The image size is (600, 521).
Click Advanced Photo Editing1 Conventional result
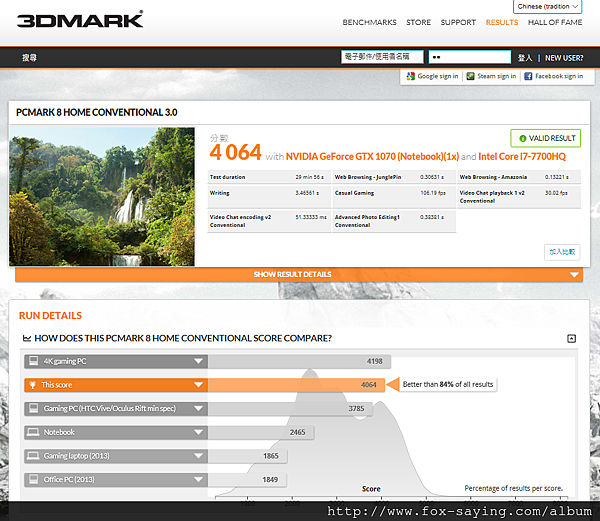pos(394,221)
